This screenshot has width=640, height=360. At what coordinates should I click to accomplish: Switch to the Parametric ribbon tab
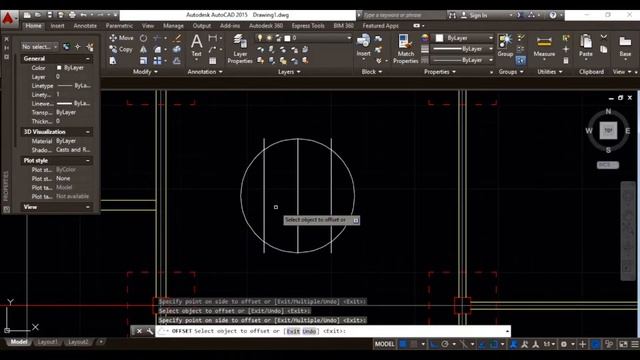coord(119,26)
